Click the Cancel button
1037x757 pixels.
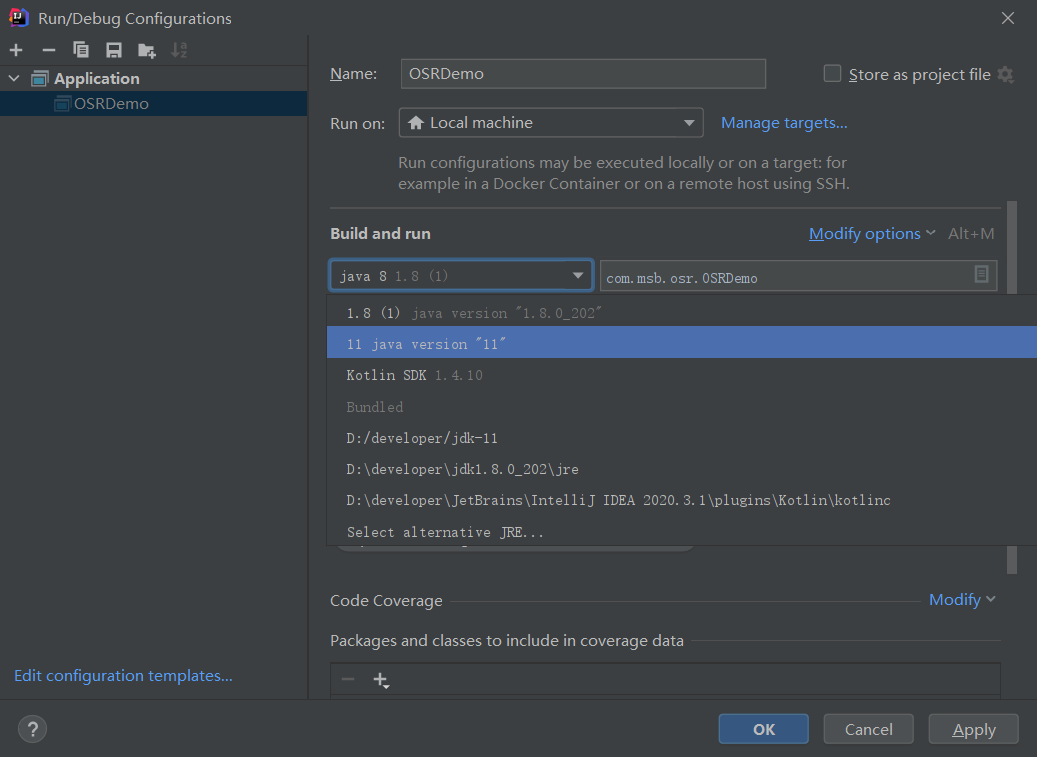click(868, 729)
